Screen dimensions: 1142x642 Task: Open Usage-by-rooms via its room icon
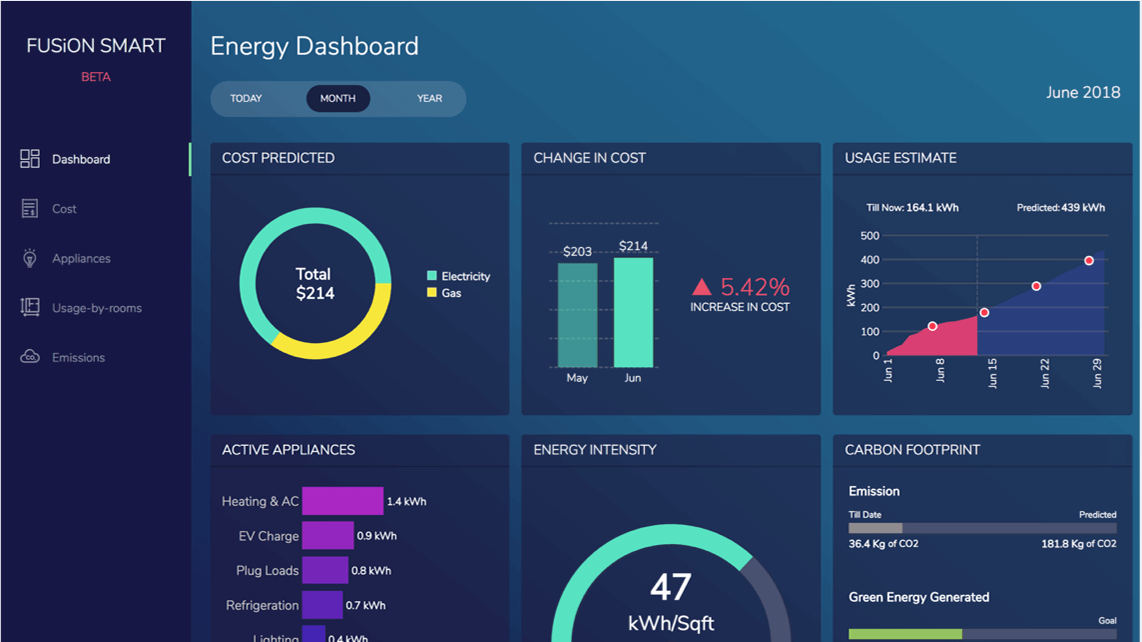click(28, 307)
